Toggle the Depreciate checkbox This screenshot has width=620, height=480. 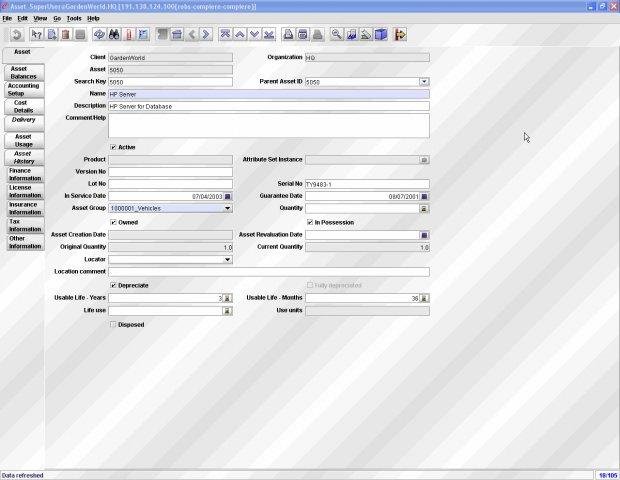click(113, 285)
